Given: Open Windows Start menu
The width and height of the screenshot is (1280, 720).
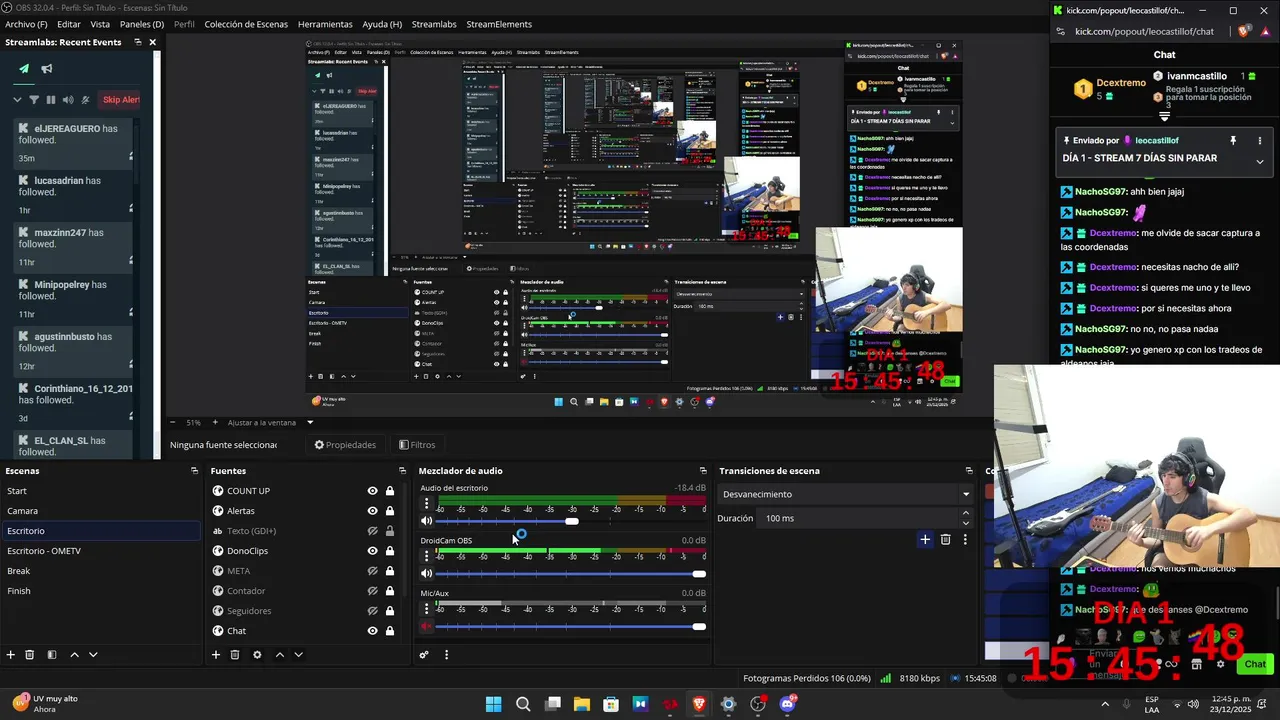Looking at the screenshot, I should pos(494,704).
